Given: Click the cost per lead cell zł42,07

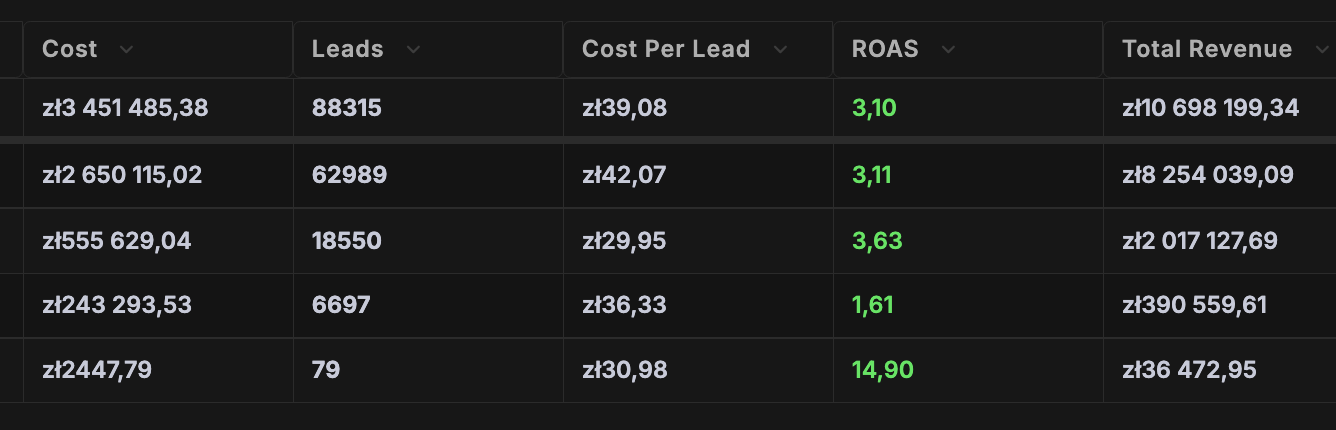Looking at the screenshot, I should [x=624, y=176].
